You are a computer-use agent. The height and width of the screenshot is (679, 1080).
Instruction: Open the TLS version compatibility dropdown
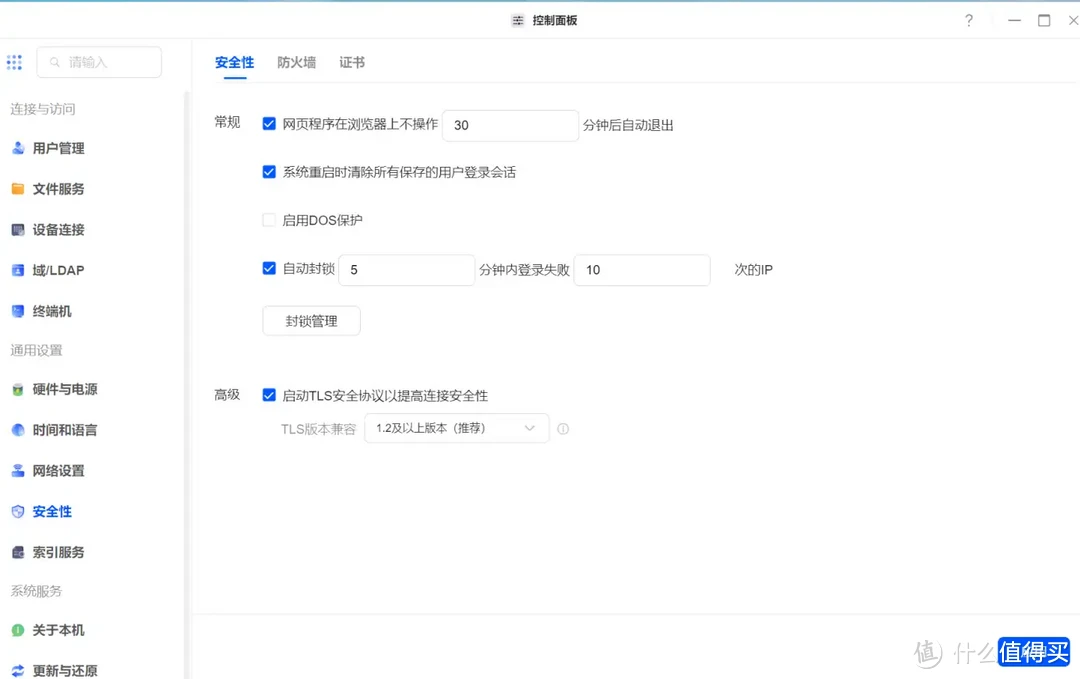(456, 428)
